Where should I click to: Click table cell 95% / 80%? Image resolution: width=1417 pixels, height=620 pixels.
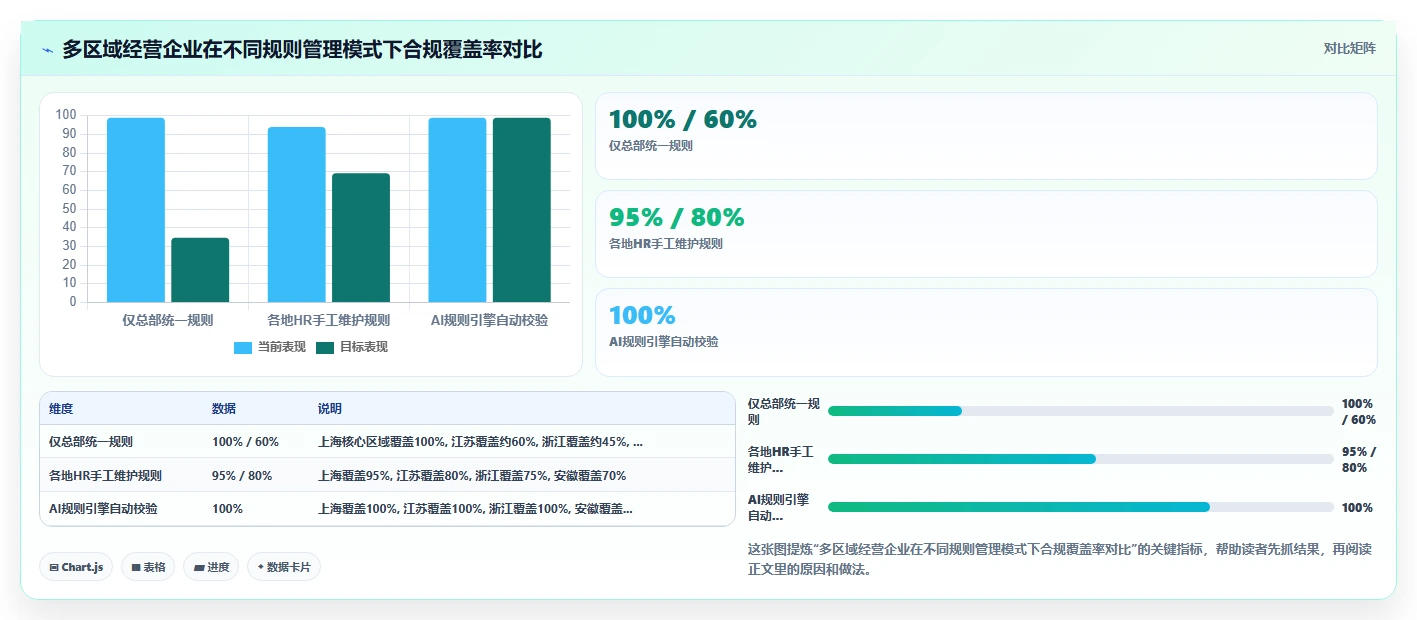click(x=255, y=475)
